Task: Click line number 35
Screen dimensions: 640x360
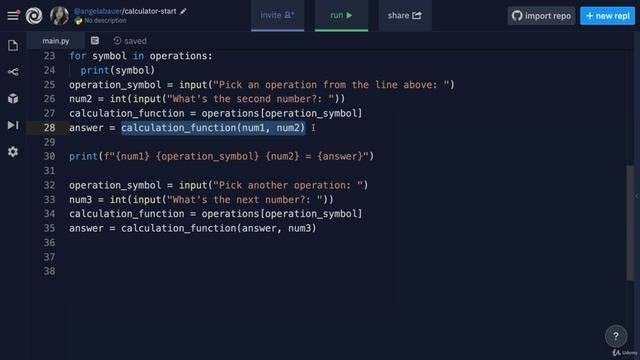Action: coord(49,228)
